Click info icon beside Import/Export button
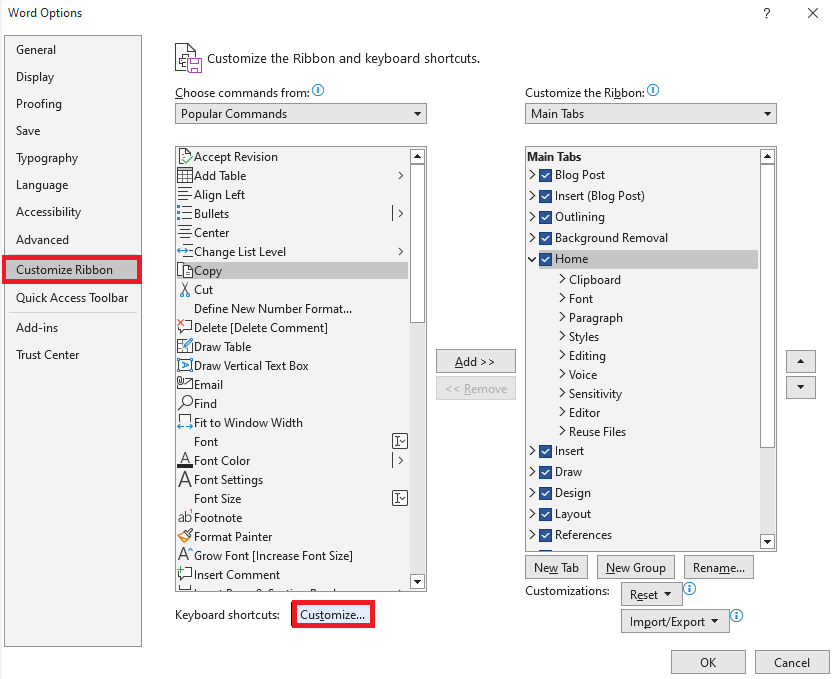This screenshot has height=679, width=833. 736,616
